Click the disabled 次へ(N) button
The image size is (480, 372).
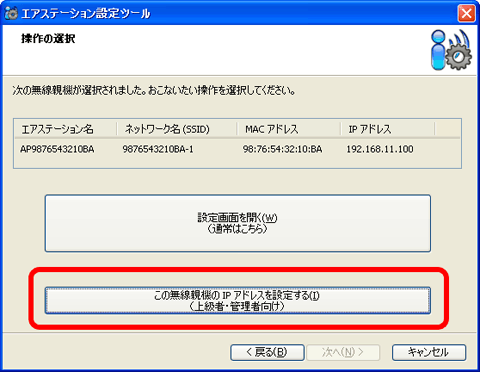click(343, 352)
